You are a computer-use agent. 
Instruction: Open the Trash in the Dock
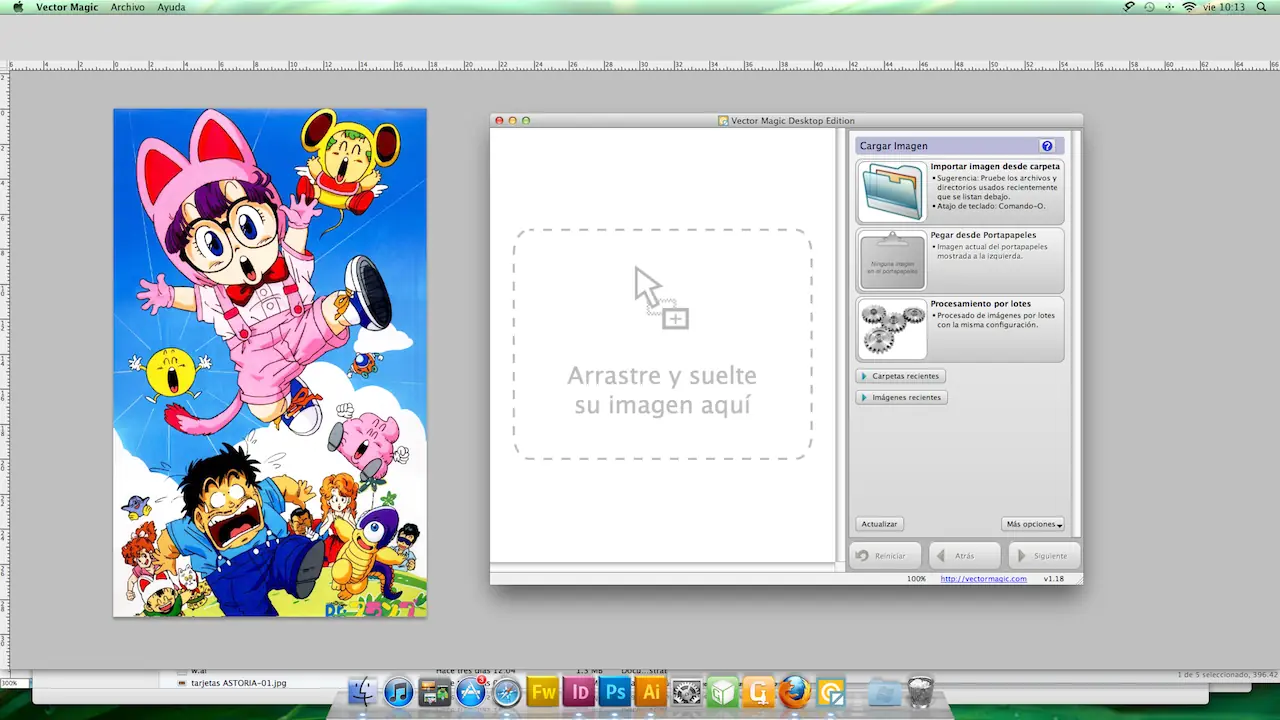tap(921, 691)
